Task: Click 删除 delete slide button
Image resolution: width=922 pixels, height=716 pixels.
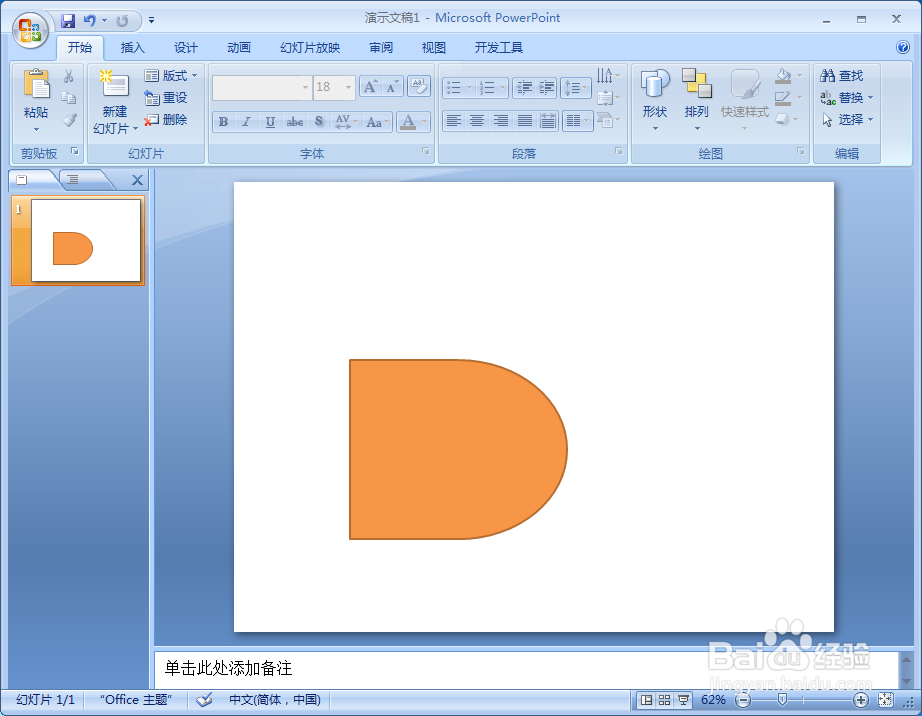Action: pos(166,119)
